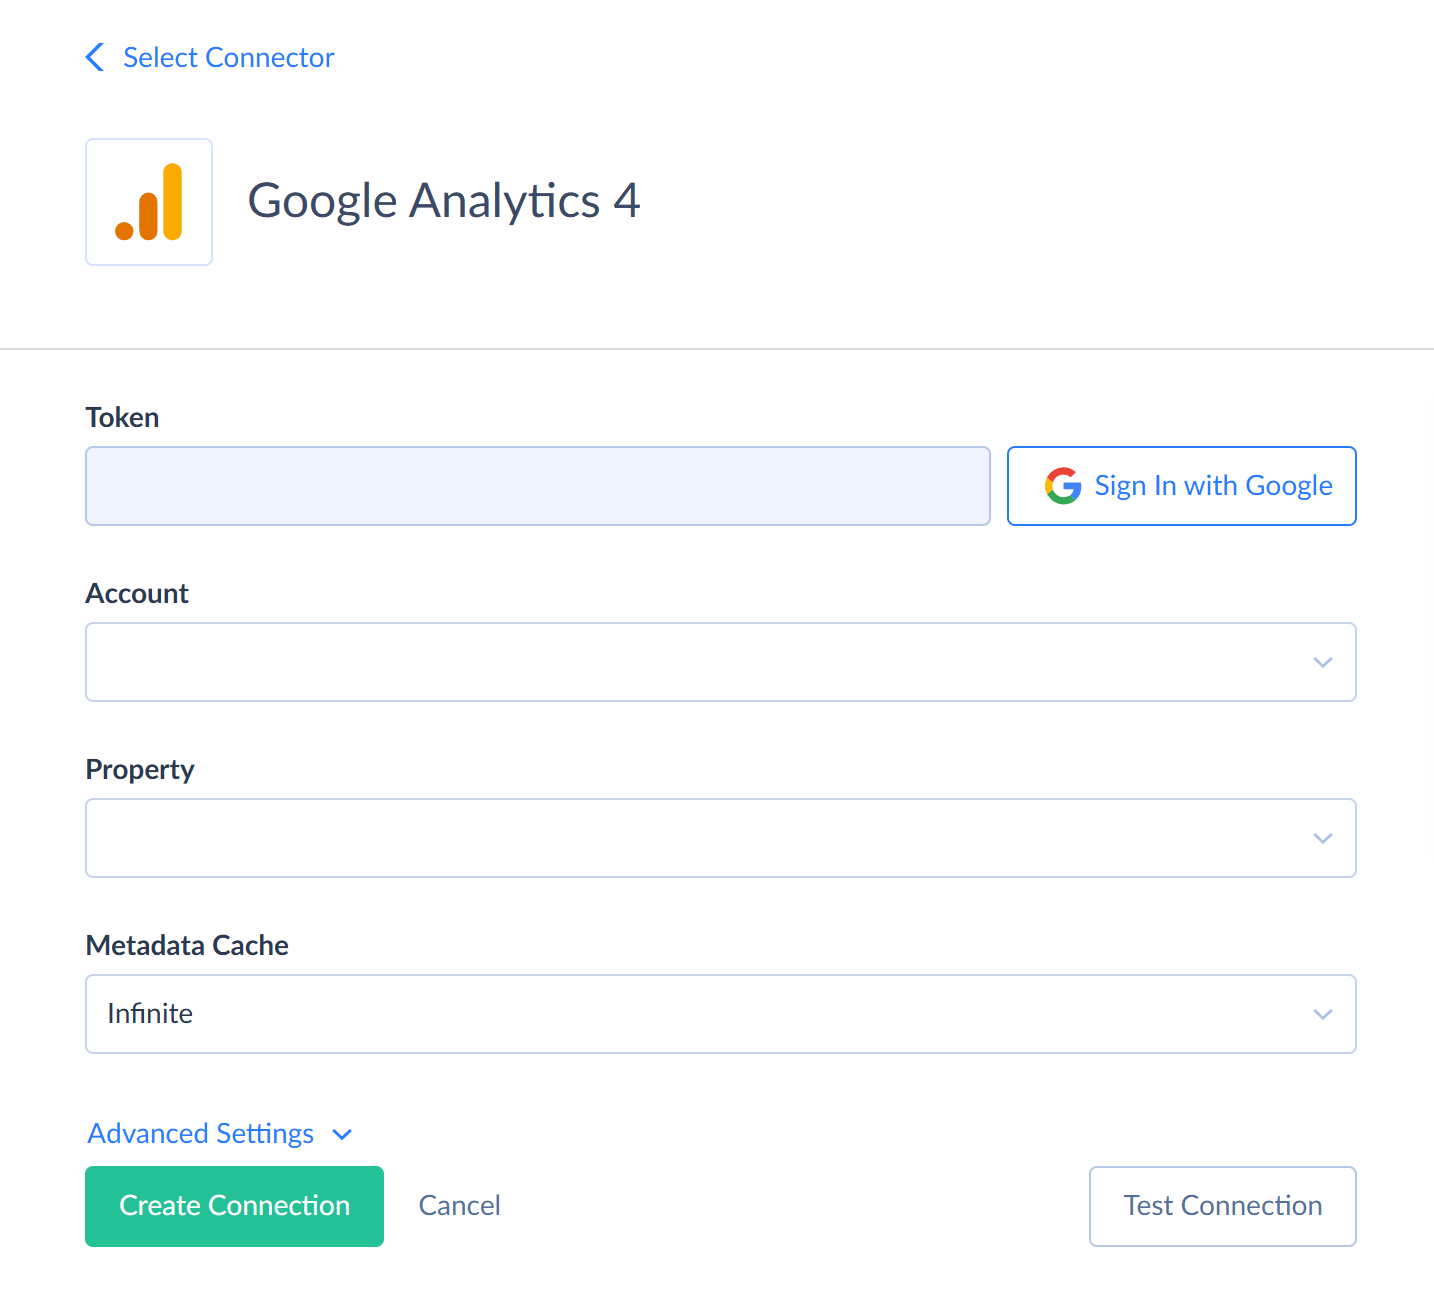Focus the Token input field
This screenshot has height=1310, width=1434.
pyautogui.click(x=538, y=486)
